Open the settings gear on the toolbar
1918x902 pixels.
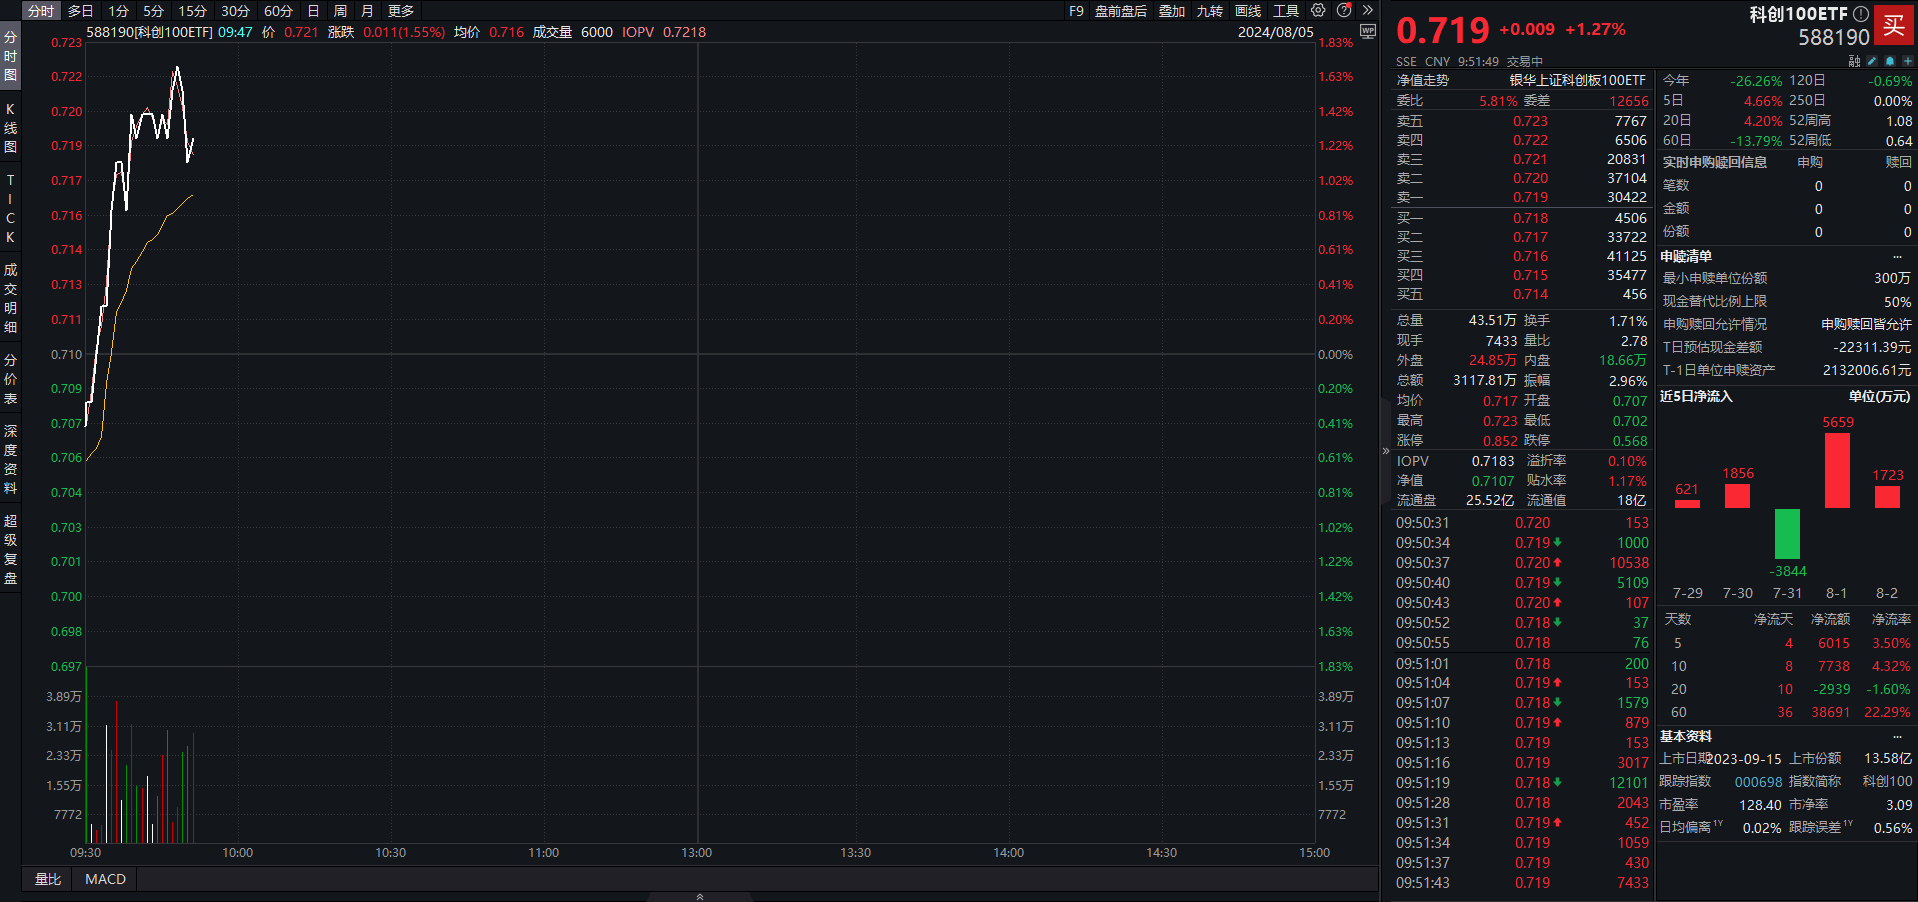click(x=1318, y=10)
